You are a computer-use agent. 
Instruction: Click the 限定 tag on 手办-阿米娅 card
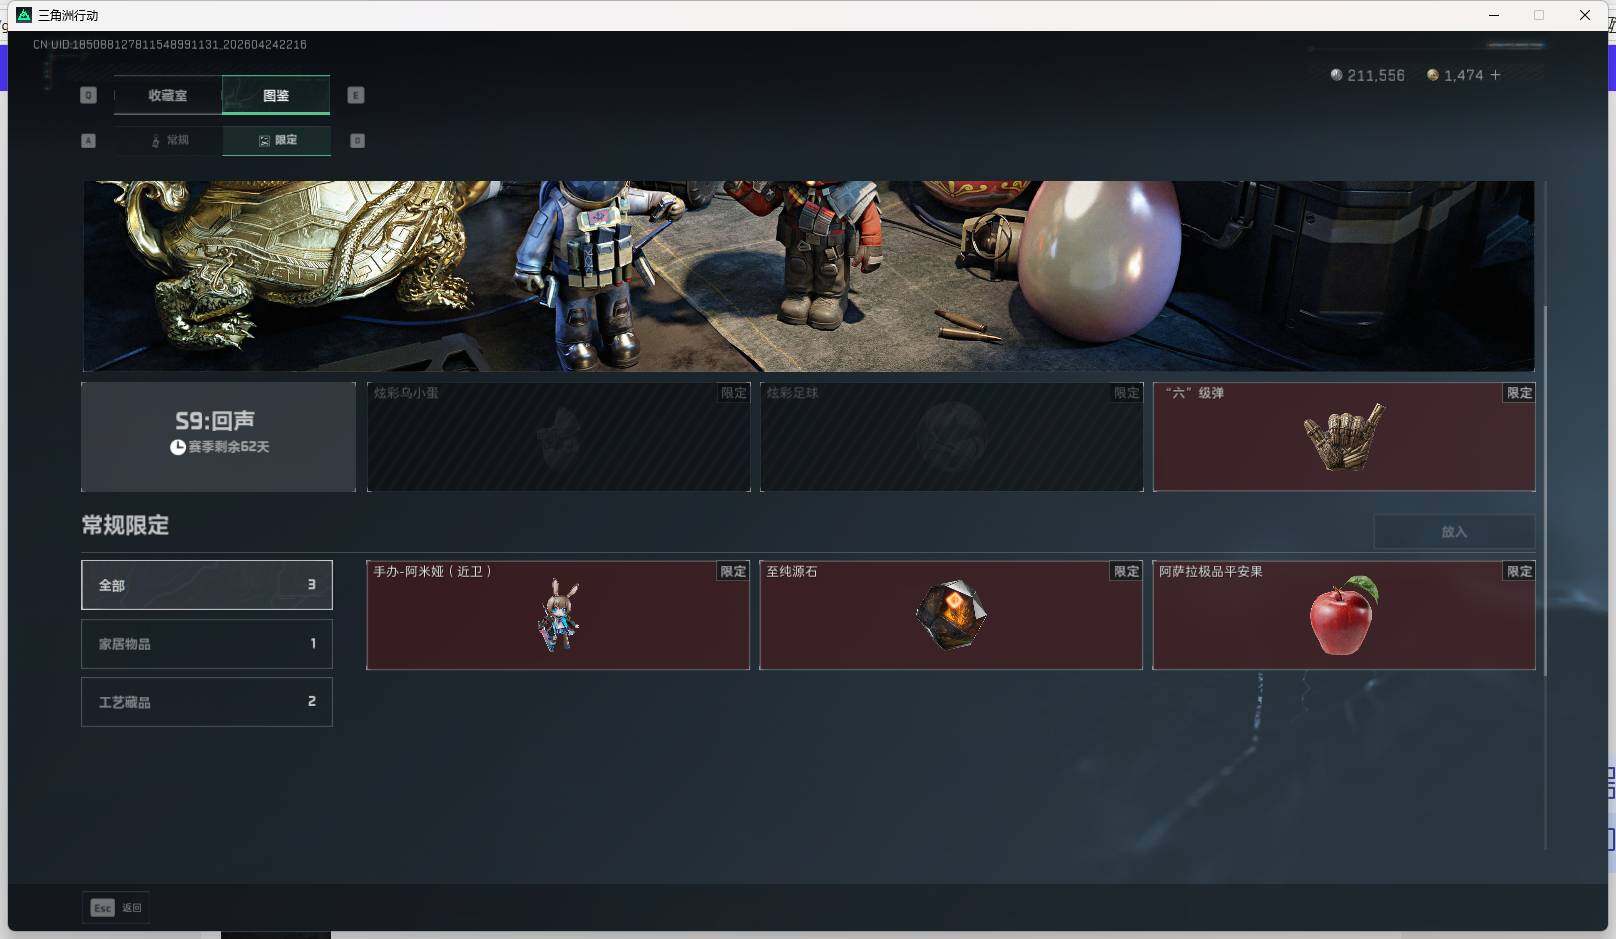tap(734, 571)
